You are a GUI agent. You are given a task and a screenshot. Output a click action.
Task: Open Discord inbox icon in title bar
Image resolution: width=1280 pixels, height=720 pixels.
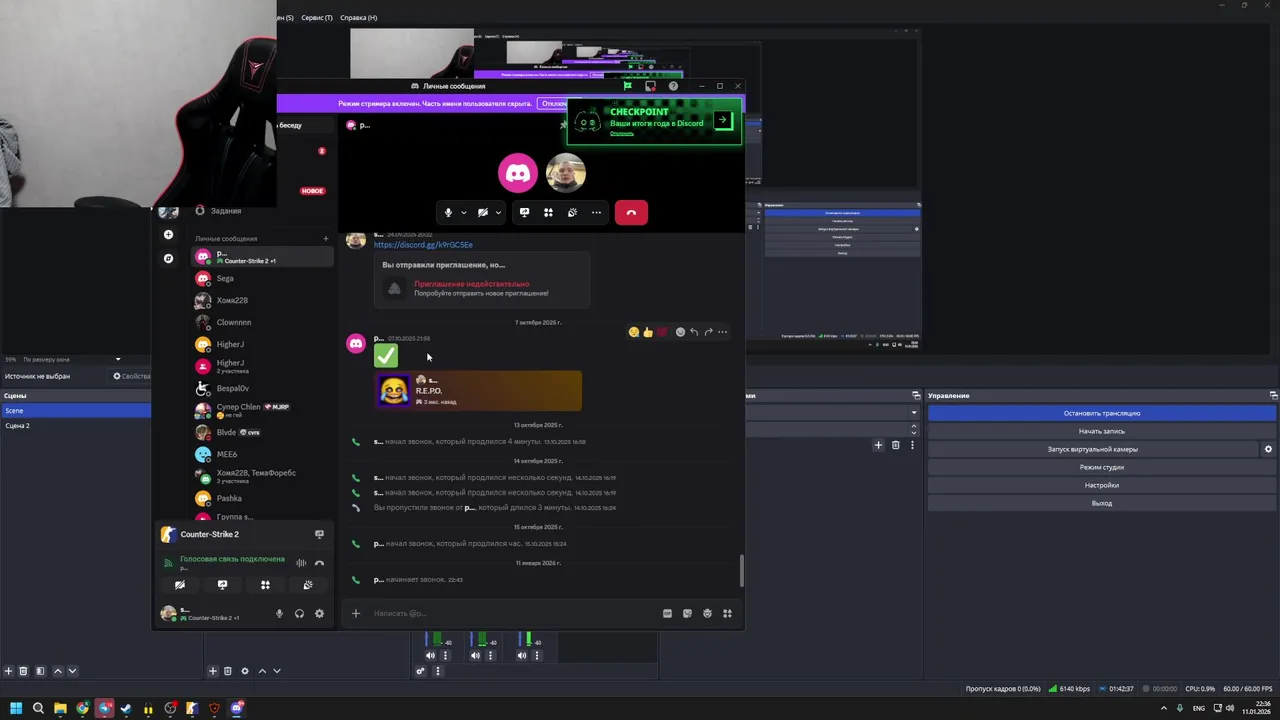pyautogui.click(x=650, y=86)
